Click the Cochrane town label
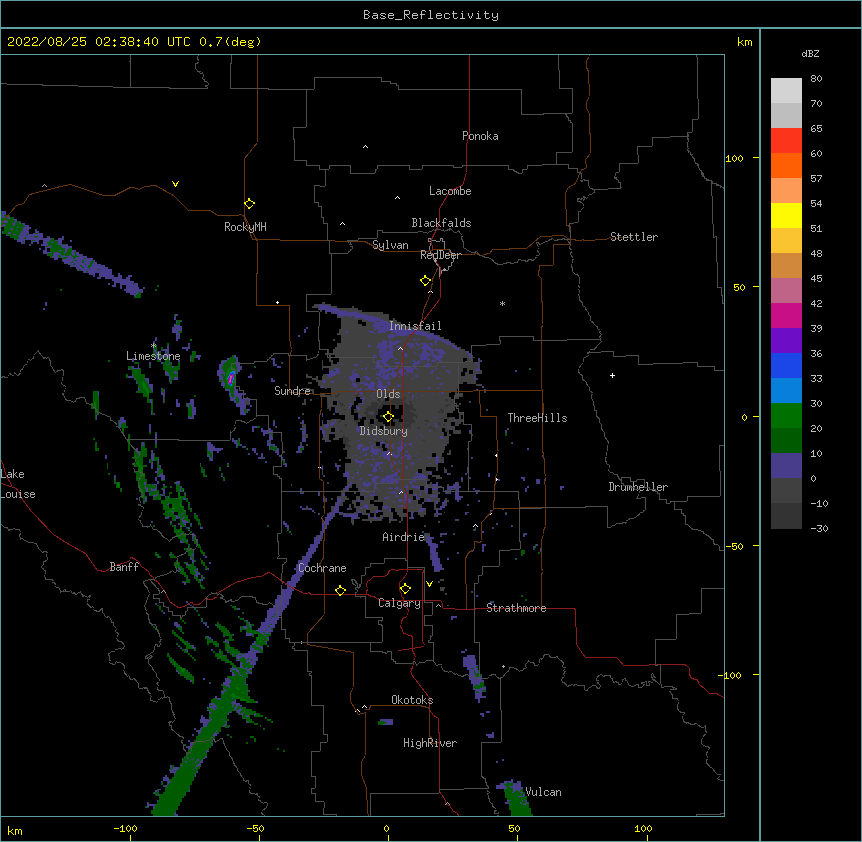This screenshot has height=842, width=862. (x=322, y=568)
